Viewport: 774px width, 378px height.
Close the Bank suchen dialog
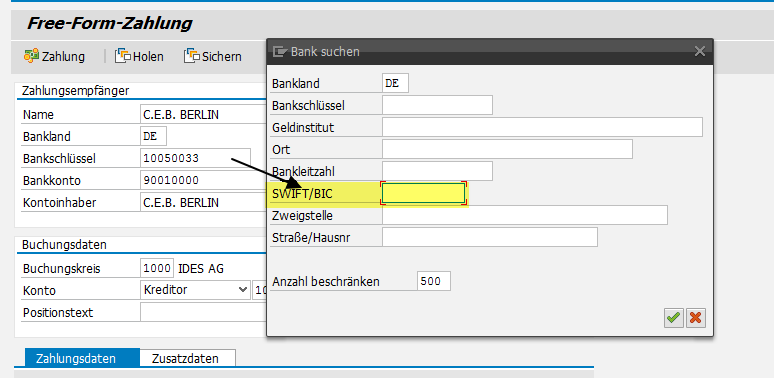coord(699,51)
